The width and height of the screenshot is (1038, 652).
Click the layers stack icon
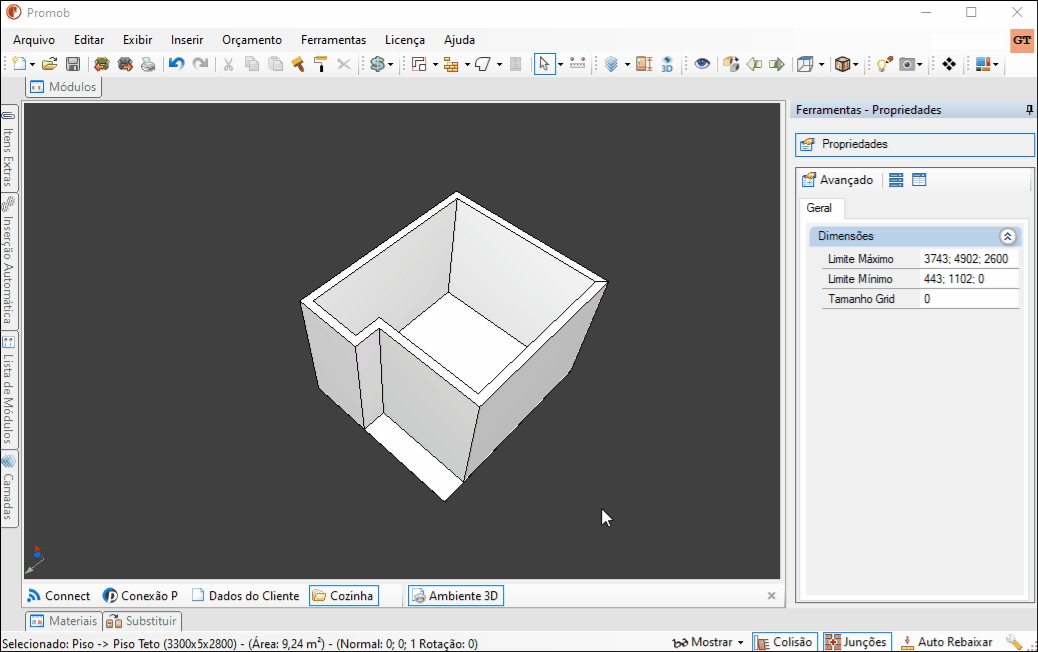[611, 64]
